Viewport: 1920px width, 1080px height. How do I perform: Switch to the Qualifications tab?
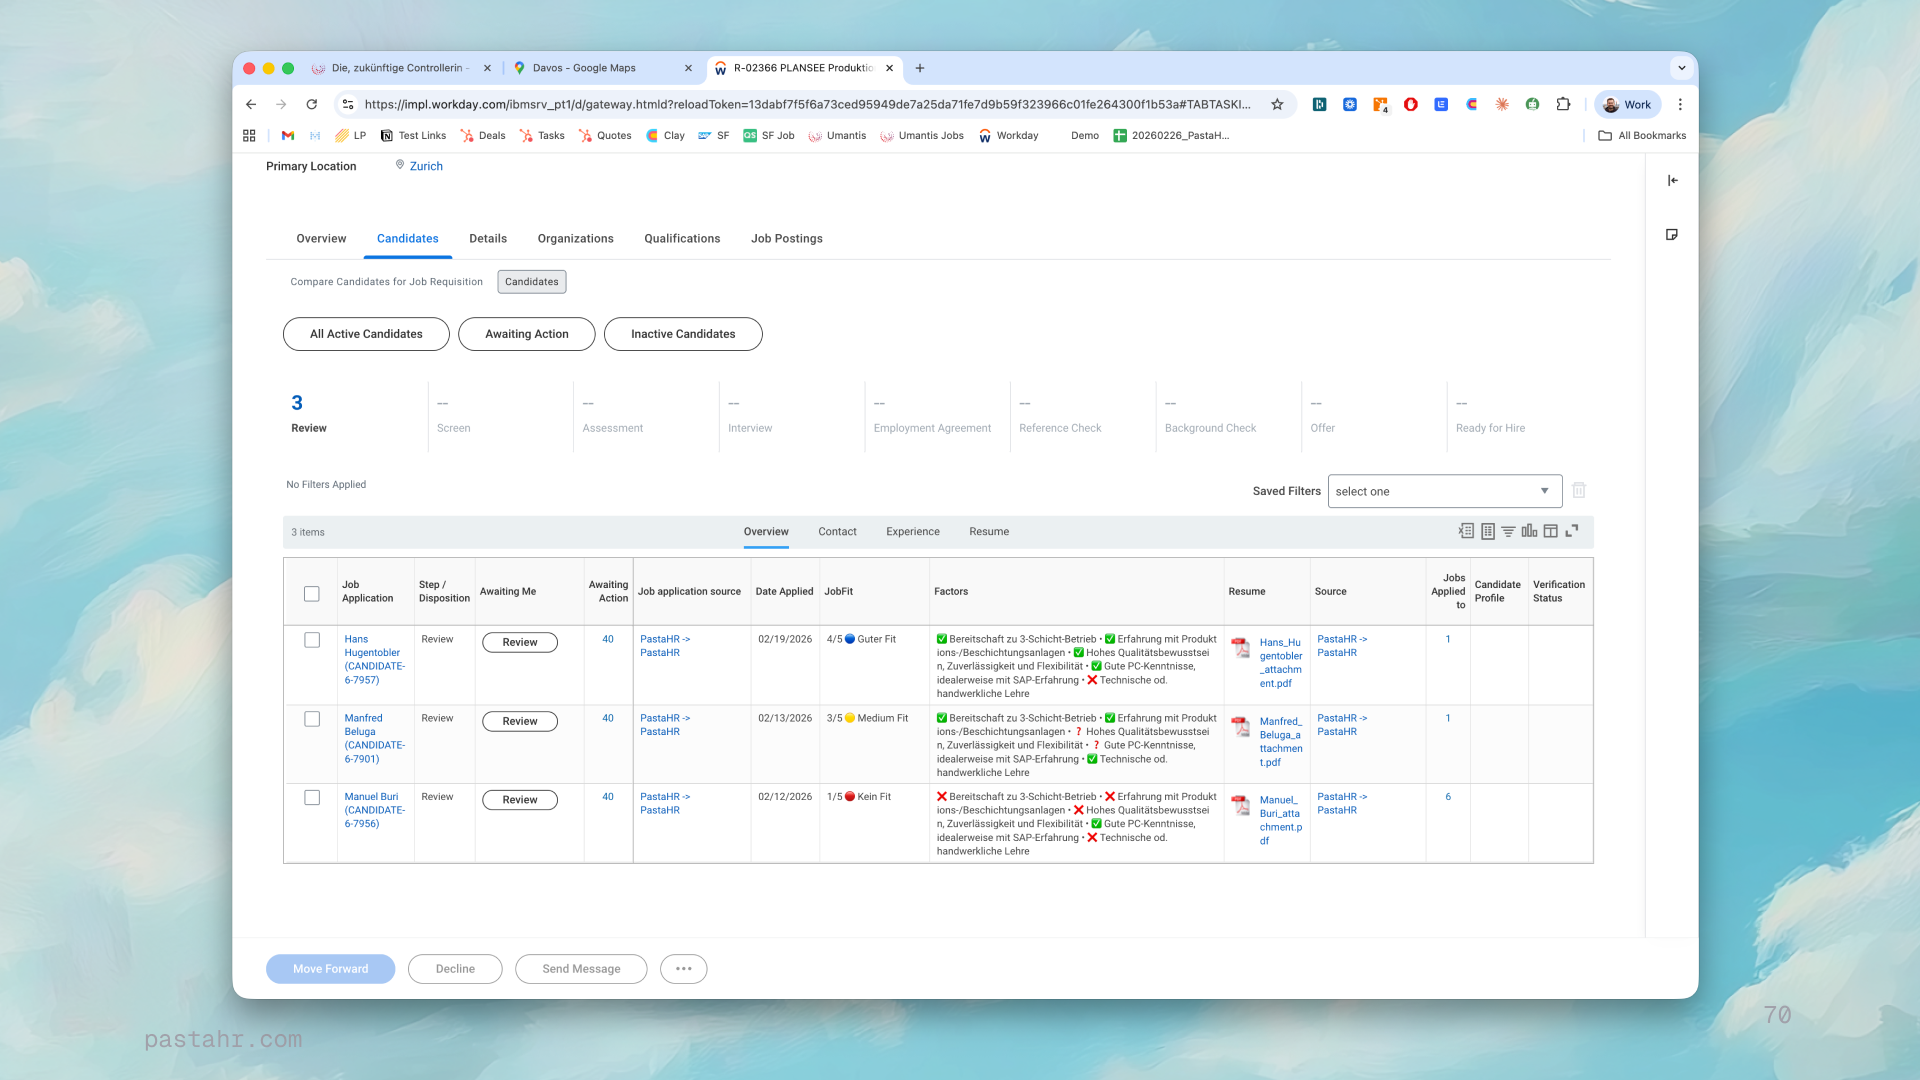tap(682, 238)
